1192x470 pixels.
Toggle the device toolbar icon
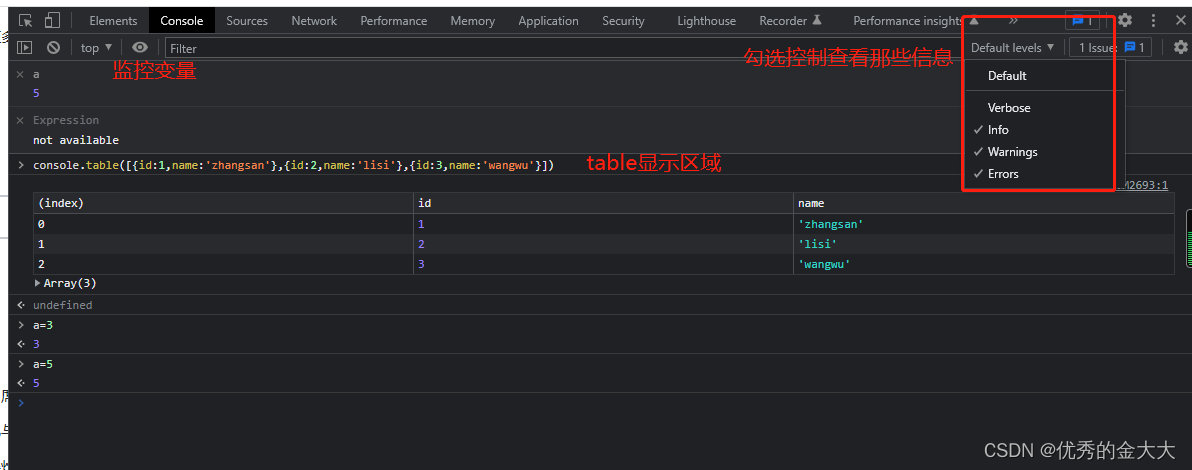pyautogui.click(x=52, y=21)
